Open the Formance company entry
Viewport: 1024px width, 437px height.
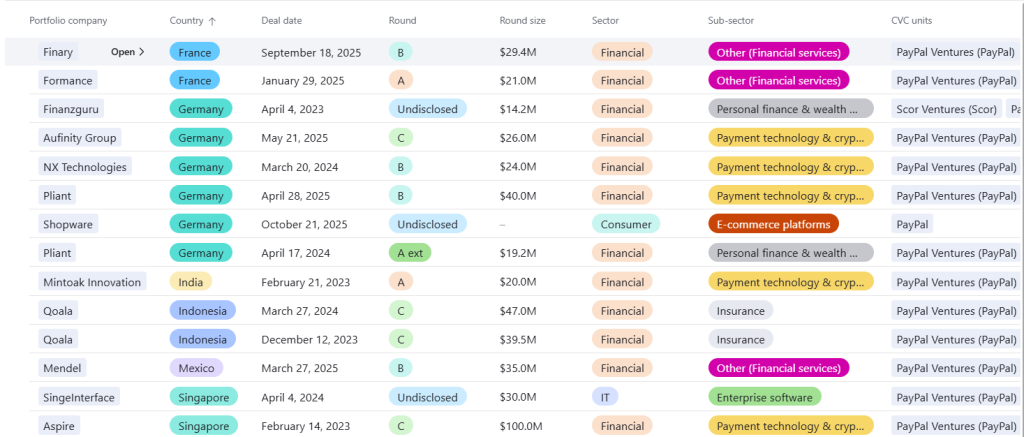(x=67, y=81)
